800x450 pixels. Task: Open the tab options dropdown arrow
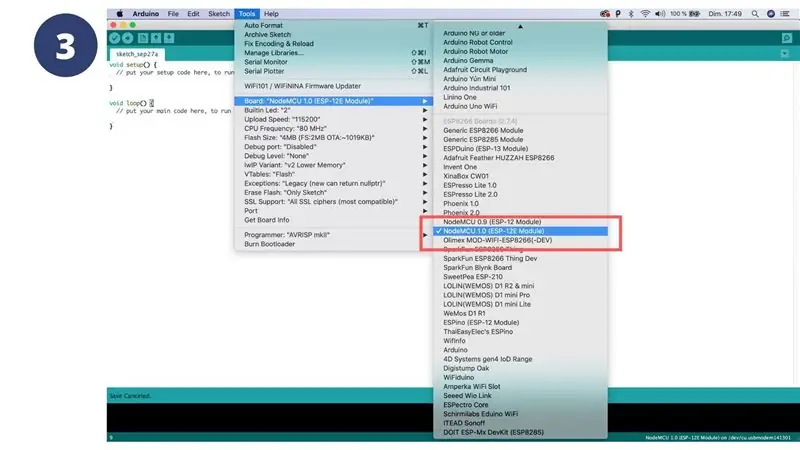click(x=785, y=54)
